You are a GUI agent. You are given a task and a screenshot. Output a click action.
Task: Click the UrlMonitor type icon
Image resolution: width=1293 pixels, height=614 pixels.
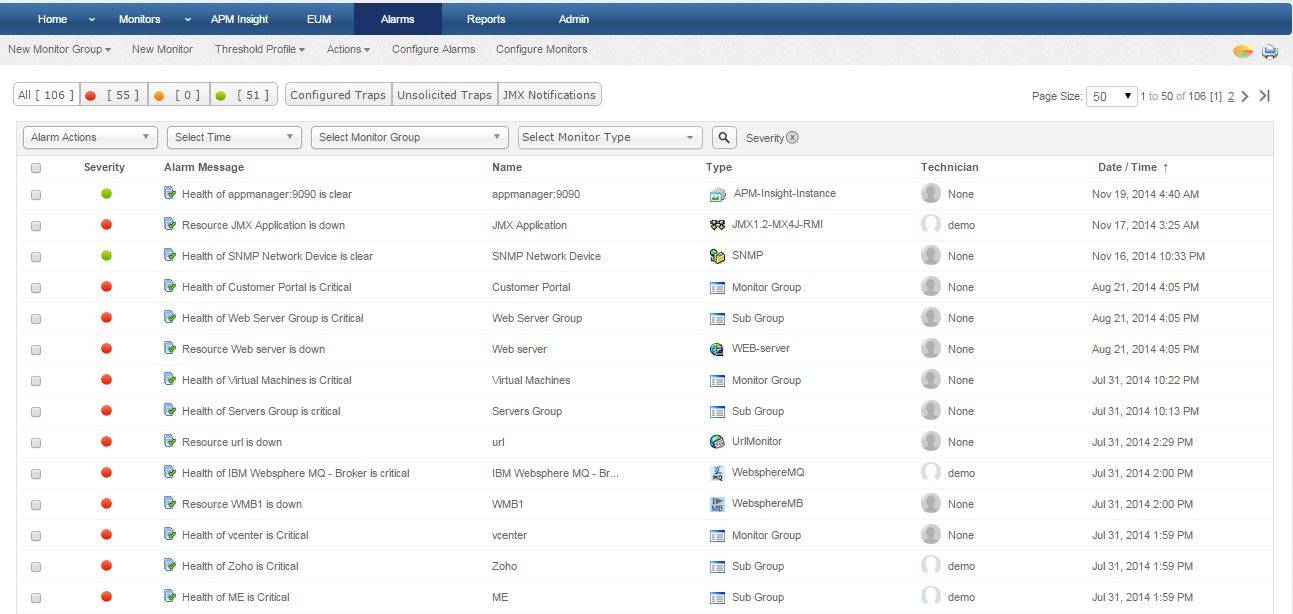coord(716,442)
